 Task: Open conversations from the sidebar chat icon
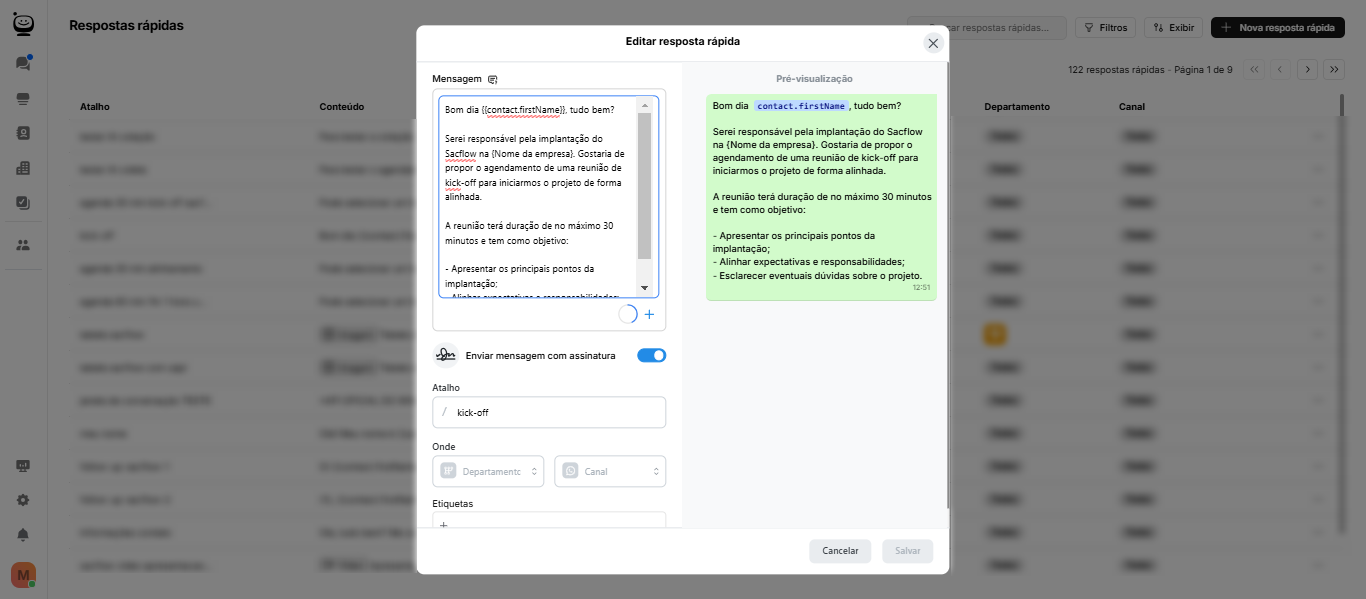(23, 63)
